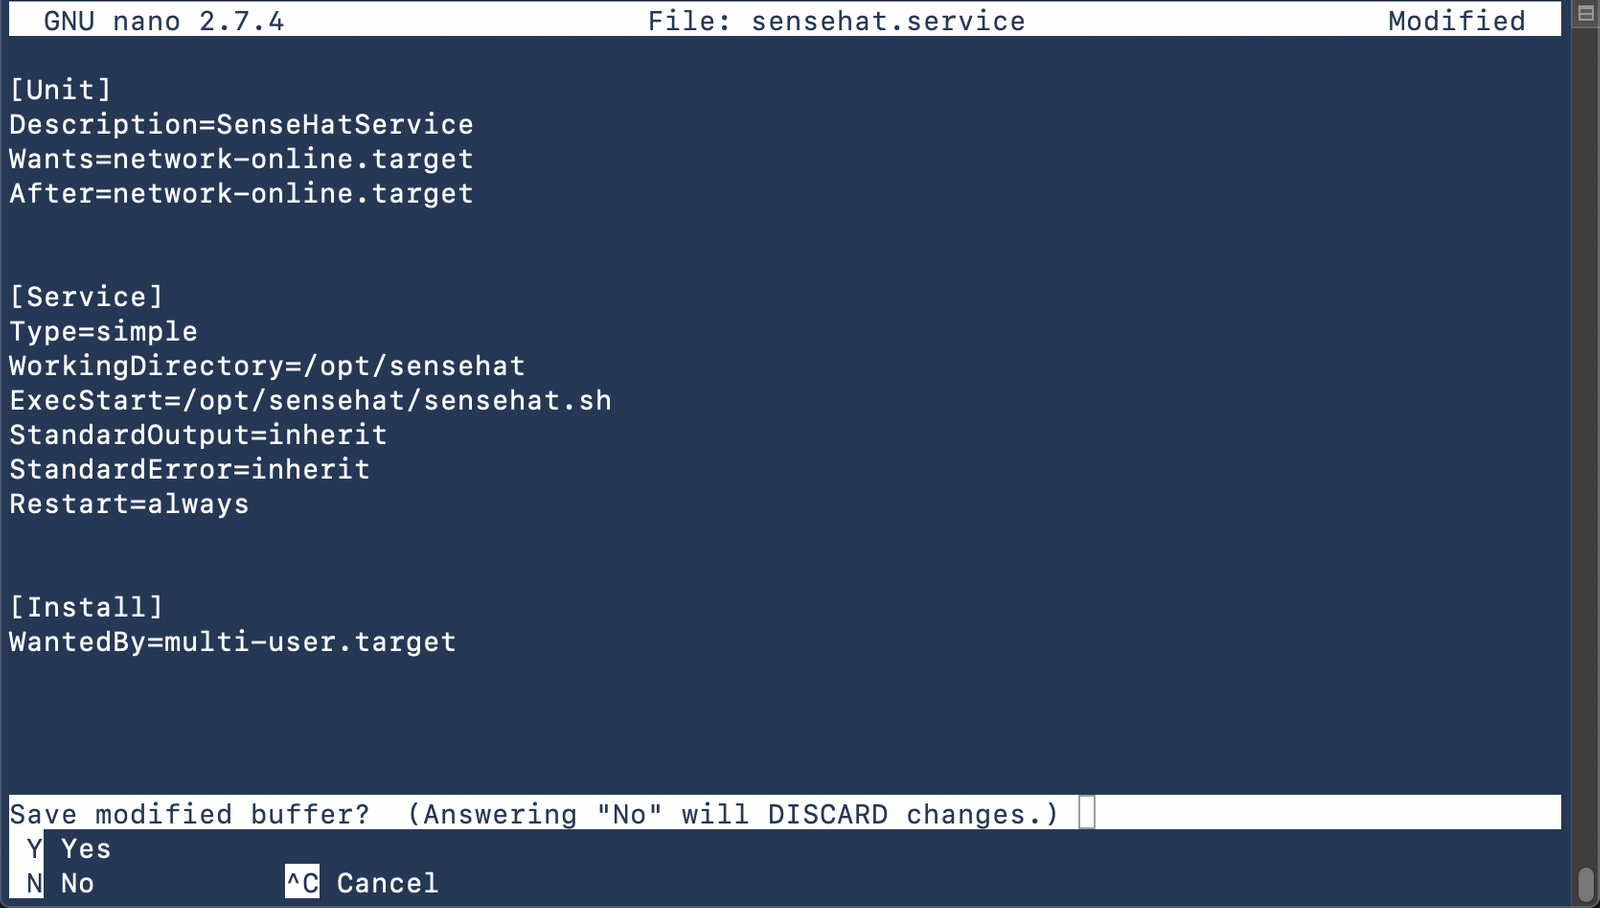Screen dimensions: 1600x908
Task: Click the Restart=always line
Action: (x=129, y=504)
